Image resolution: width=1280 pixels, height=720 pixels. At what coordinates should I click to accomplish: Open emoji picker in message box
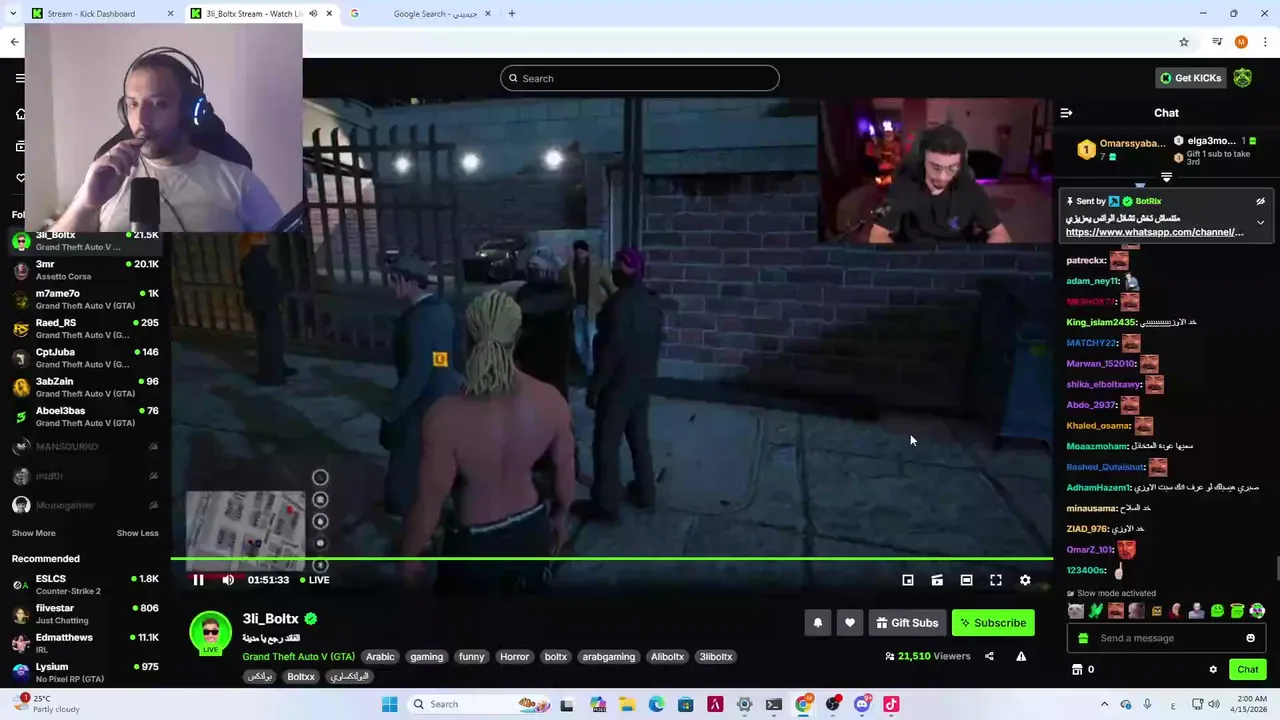tap(1250, 638)
